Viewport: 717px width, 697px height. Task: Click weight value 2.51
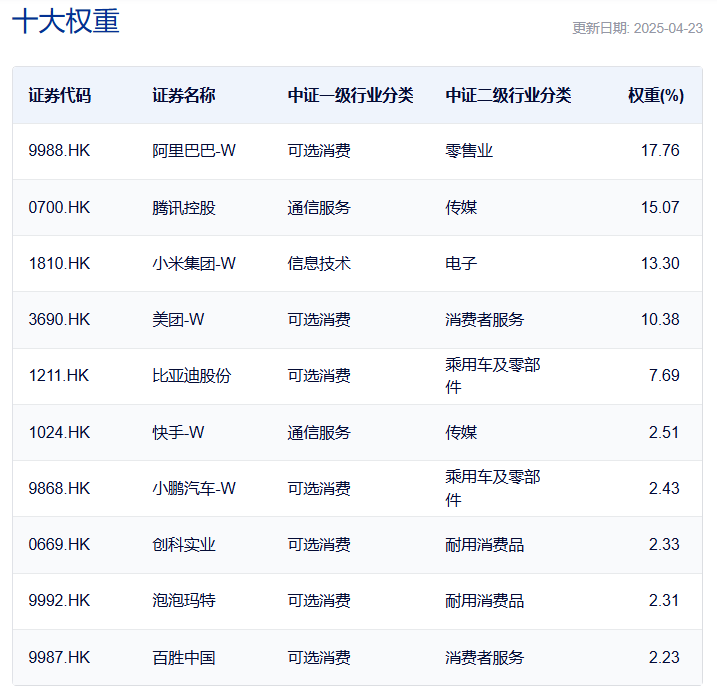[x=664, y=432]
